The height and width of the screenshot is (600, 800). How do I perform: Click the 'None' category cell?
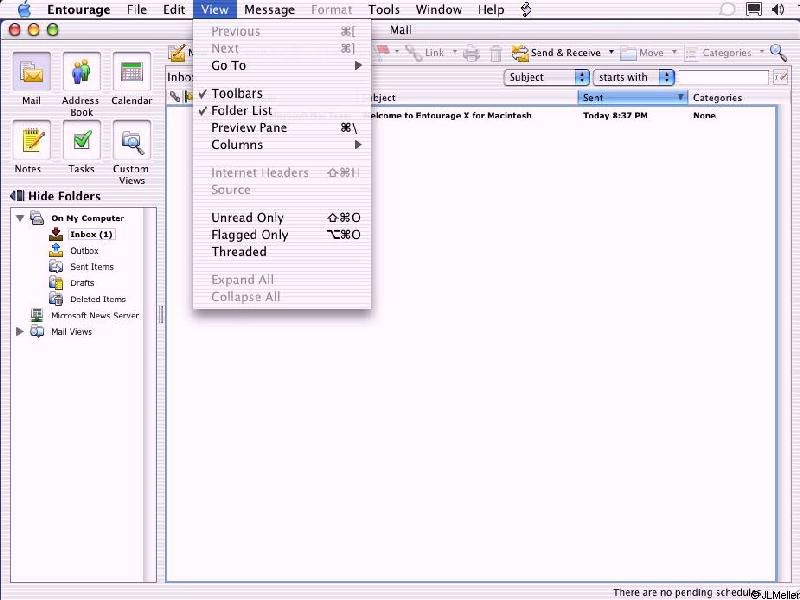(x=704, y=115)
